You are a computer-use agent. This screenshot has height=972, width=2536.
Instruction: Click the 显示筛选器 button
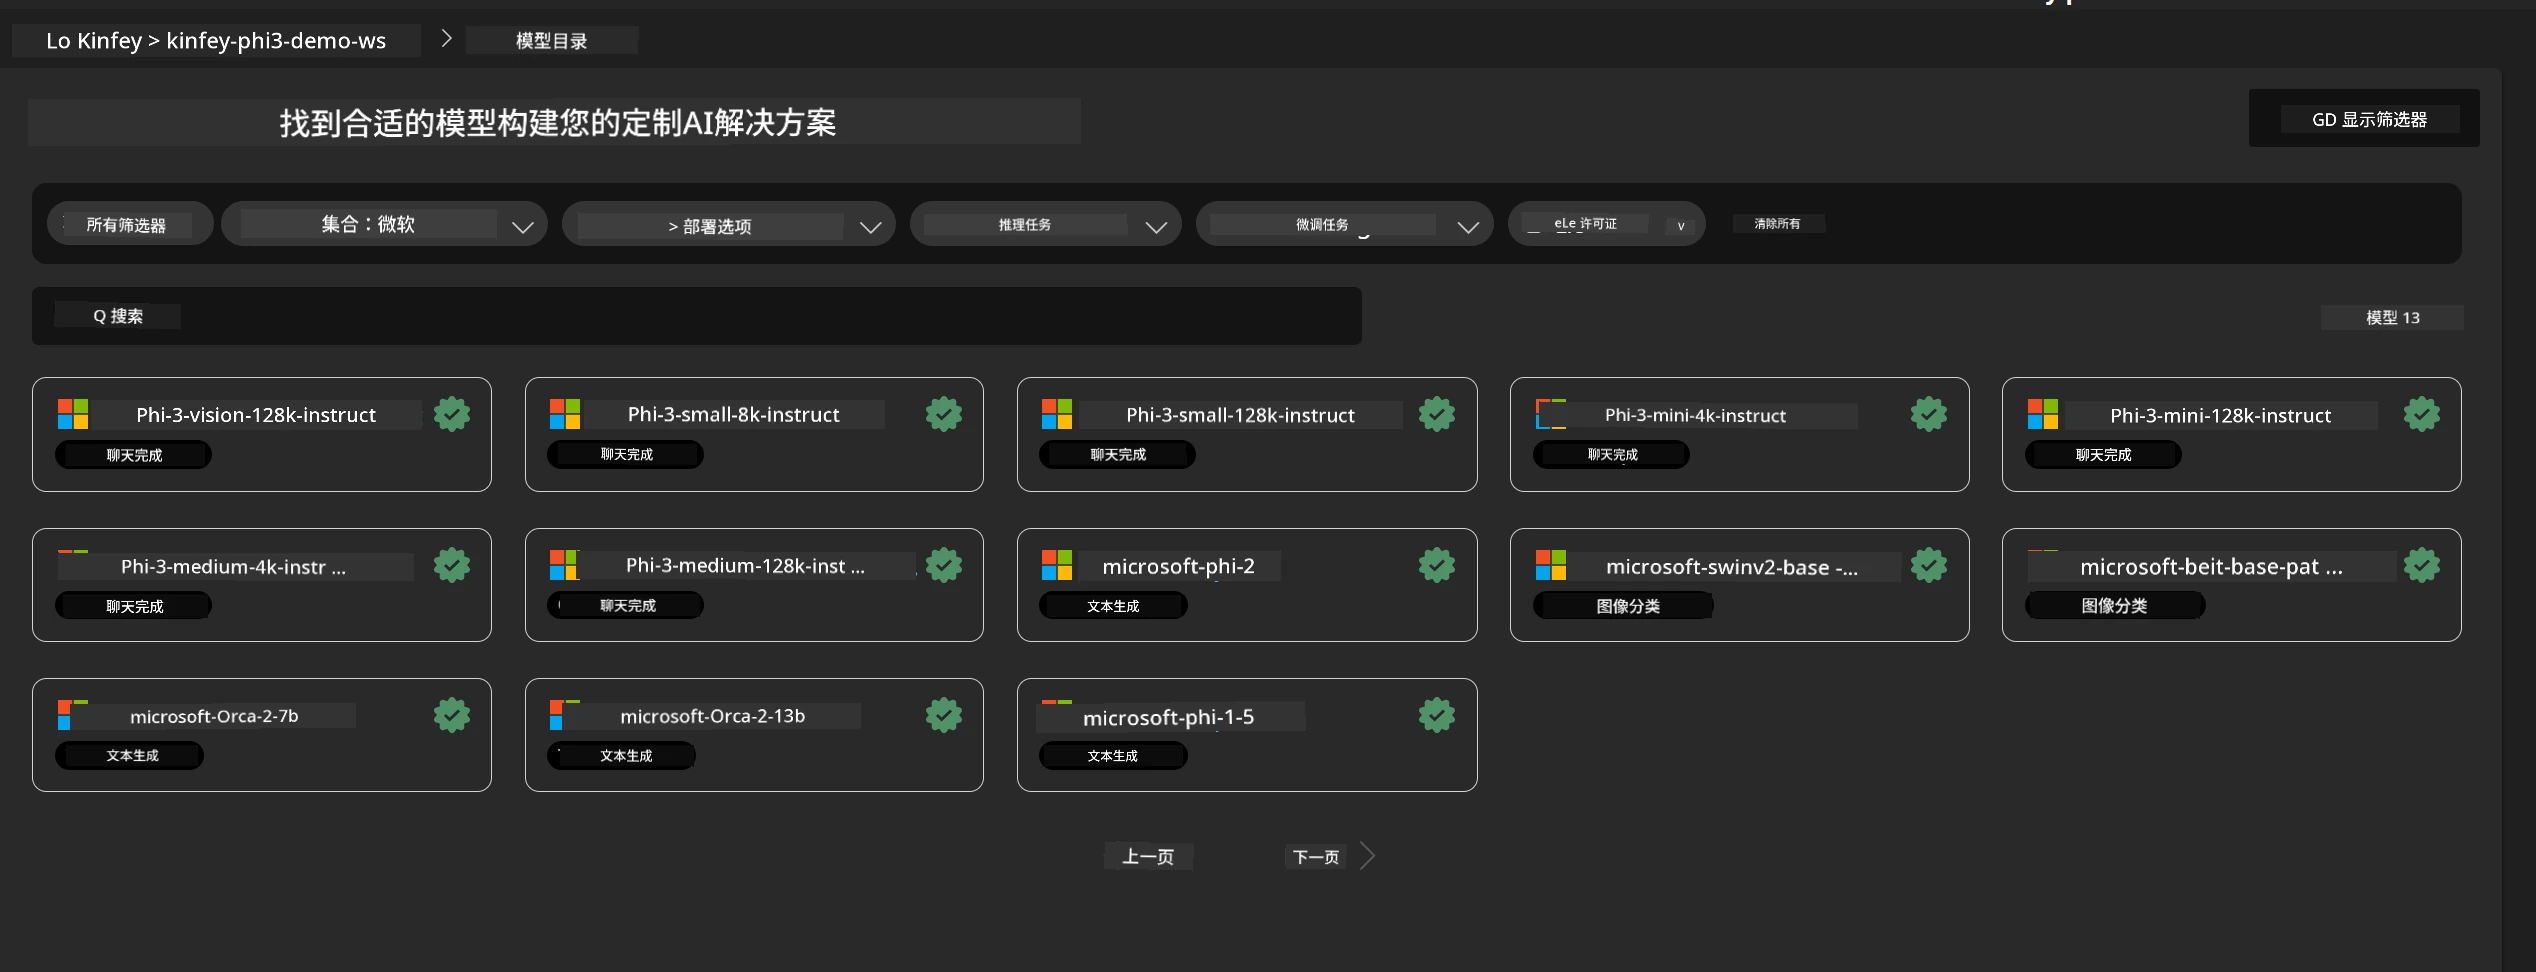pos(2364,119)
